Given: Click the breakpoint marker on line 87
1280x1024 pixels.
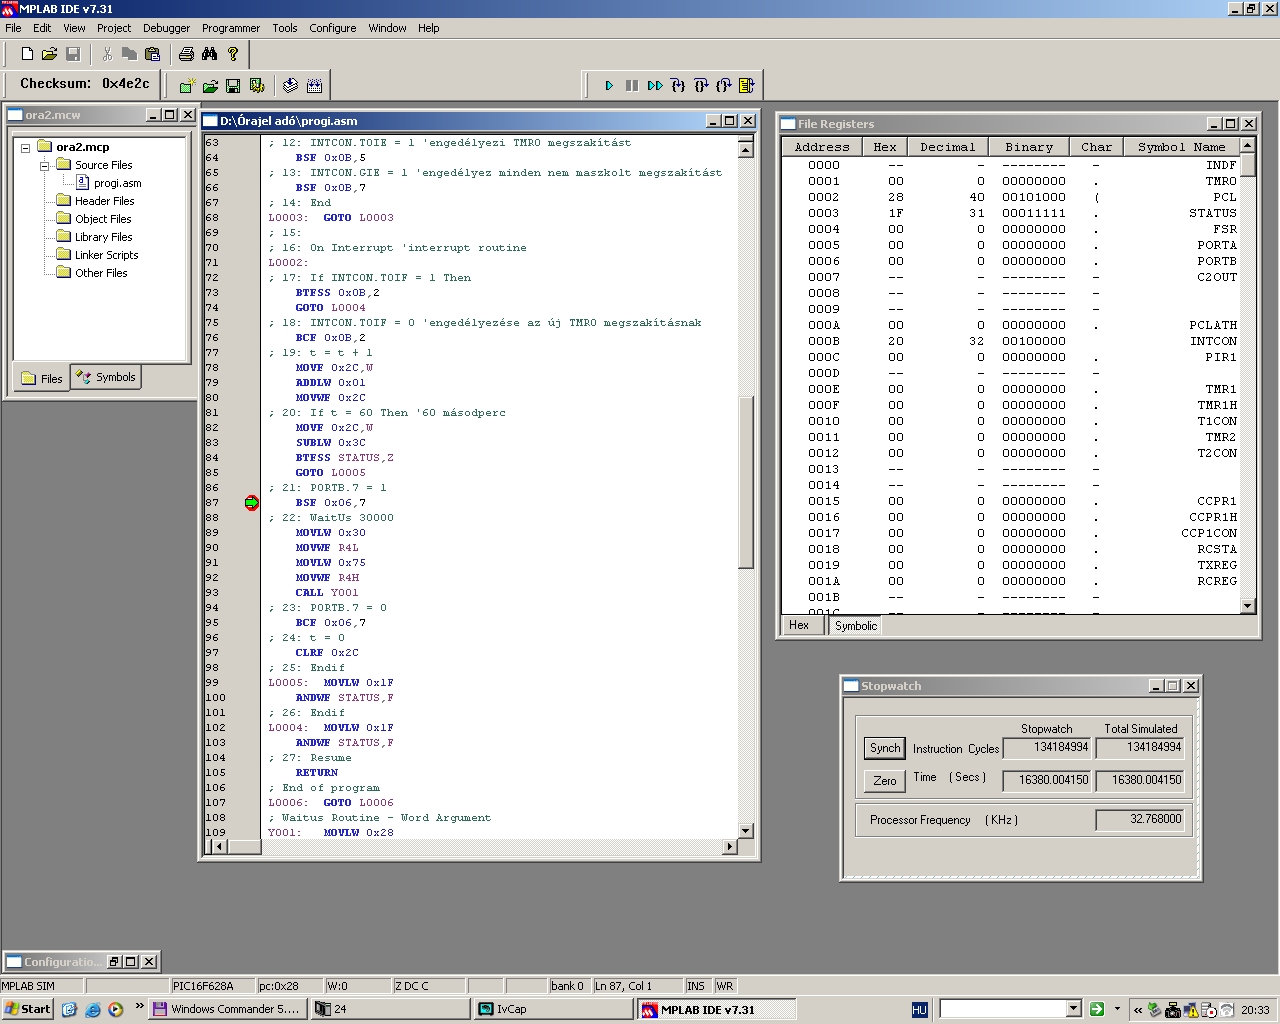Looking at the screenshot, I should pos(251,503).
